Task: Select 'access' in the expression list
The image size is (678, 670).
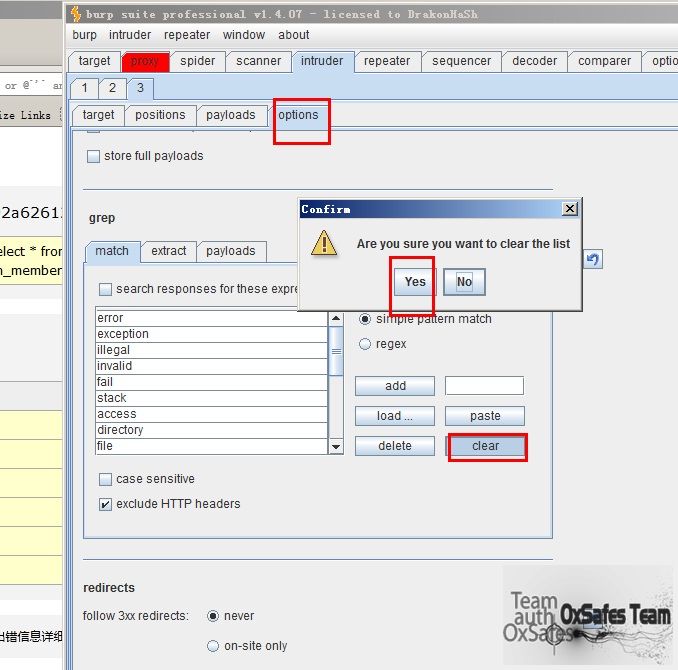Action: coord(211,414)
